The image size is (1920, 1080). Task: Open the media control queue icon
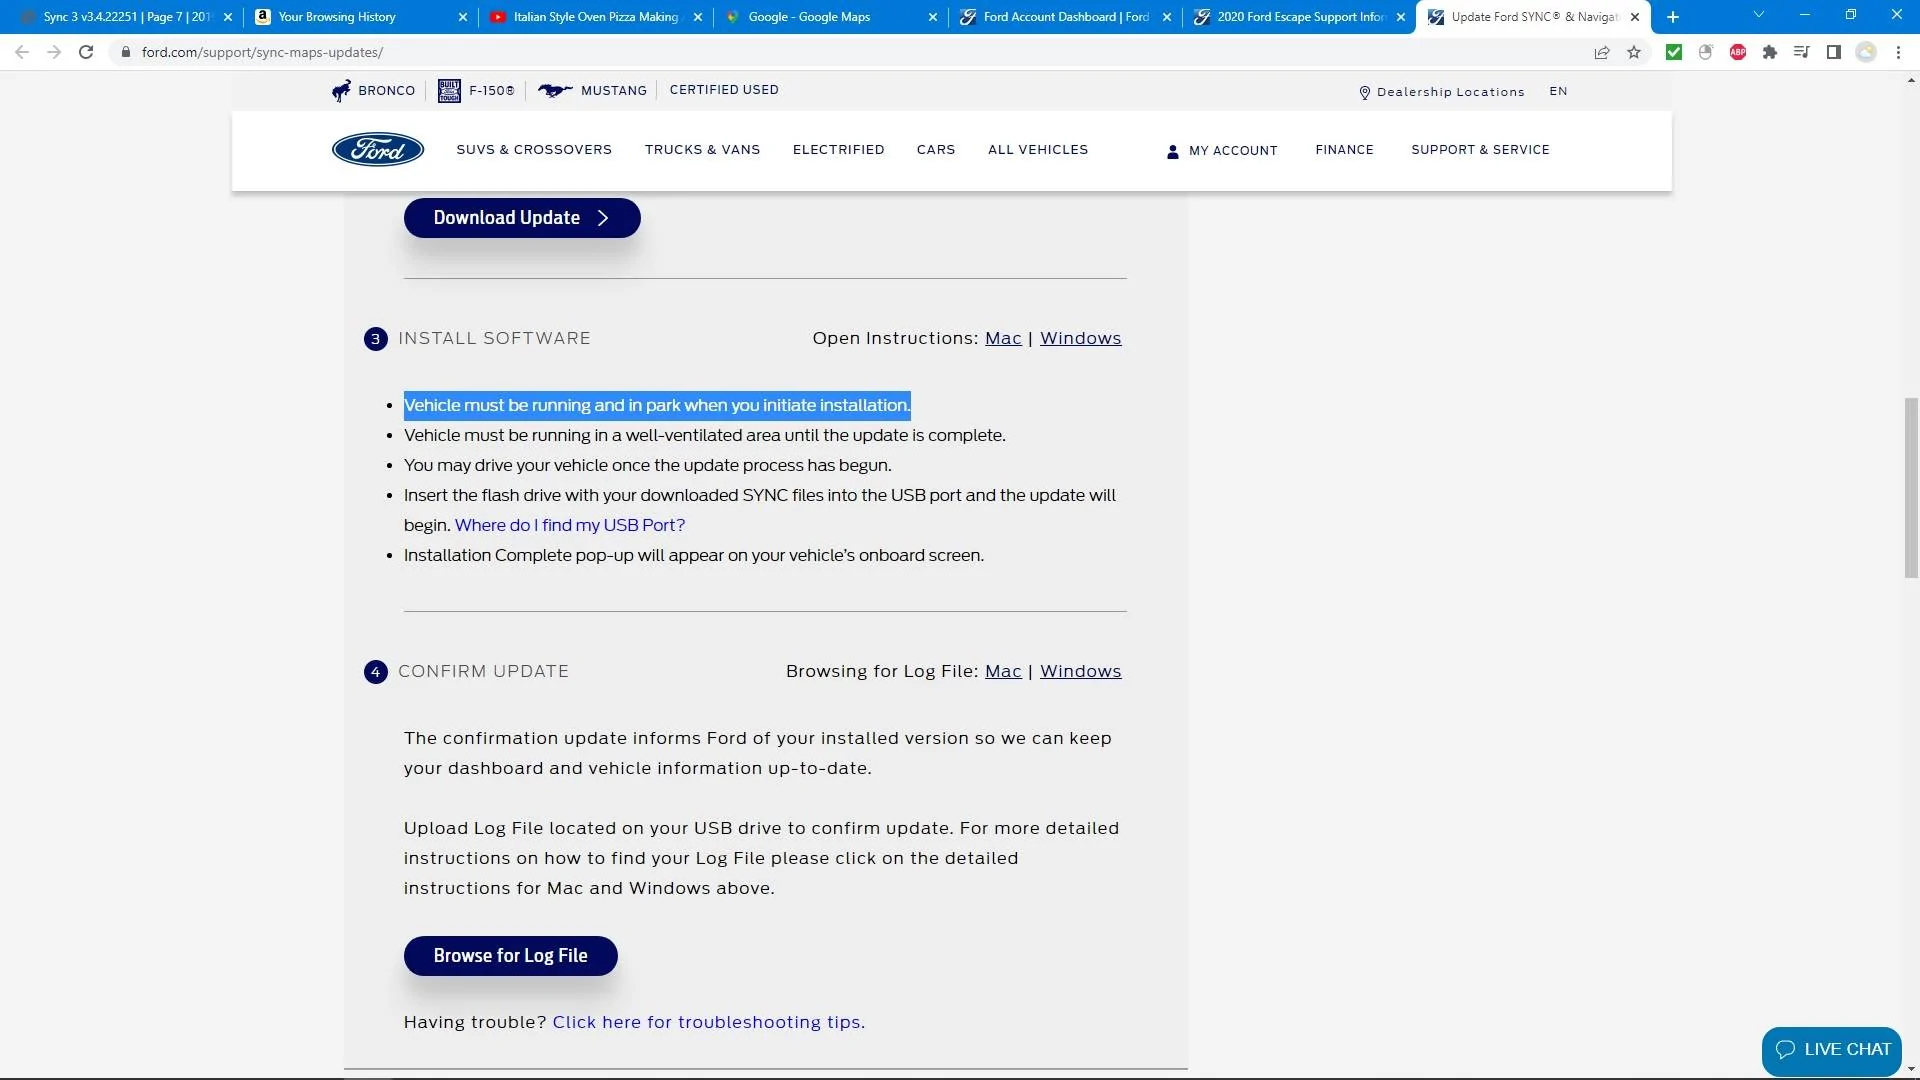point(1802,52)
